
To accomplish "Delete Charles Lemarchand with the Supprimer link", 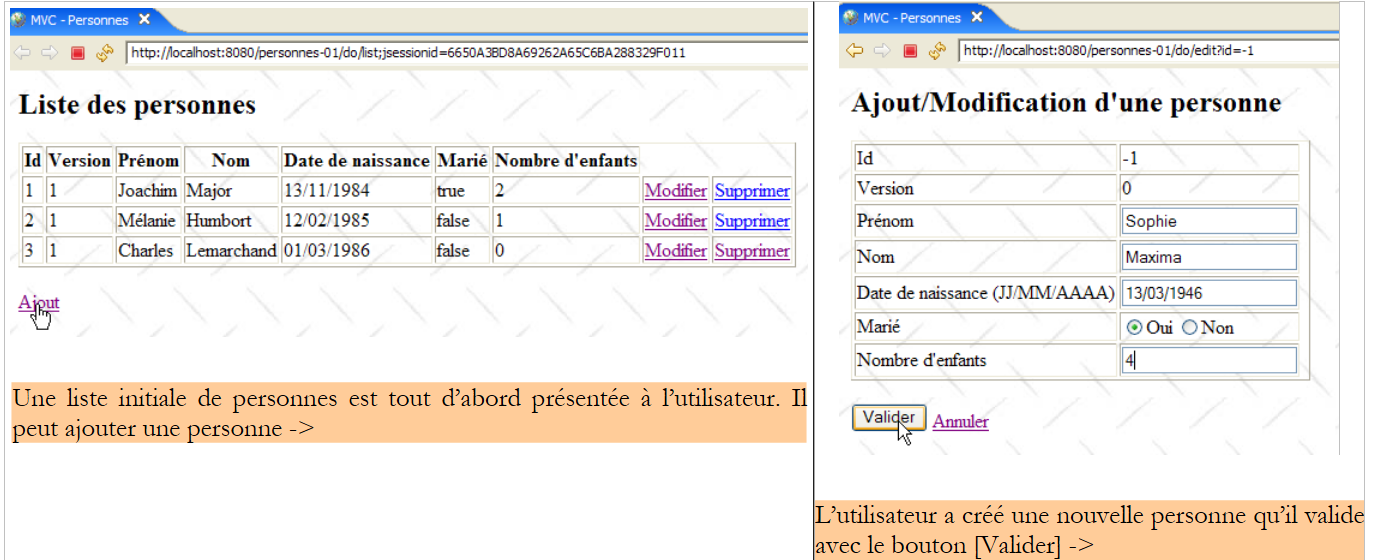I will [x=752, y=251].
